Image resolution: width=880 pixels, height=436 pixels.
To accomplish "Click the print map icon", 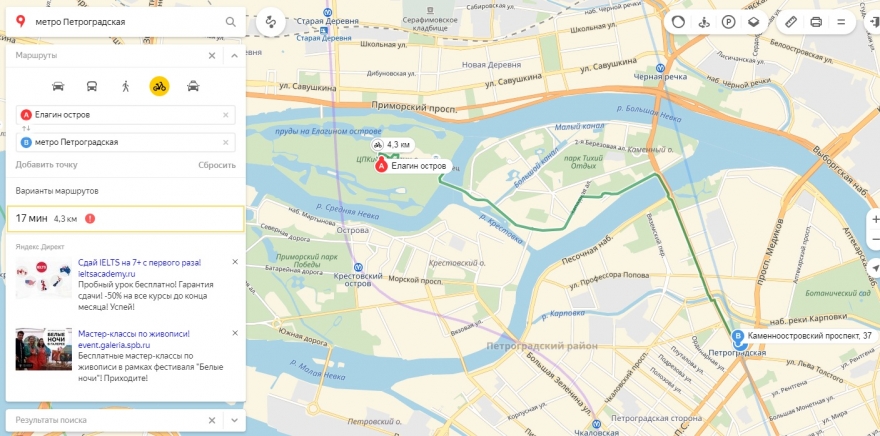I will tap(816, 22).
